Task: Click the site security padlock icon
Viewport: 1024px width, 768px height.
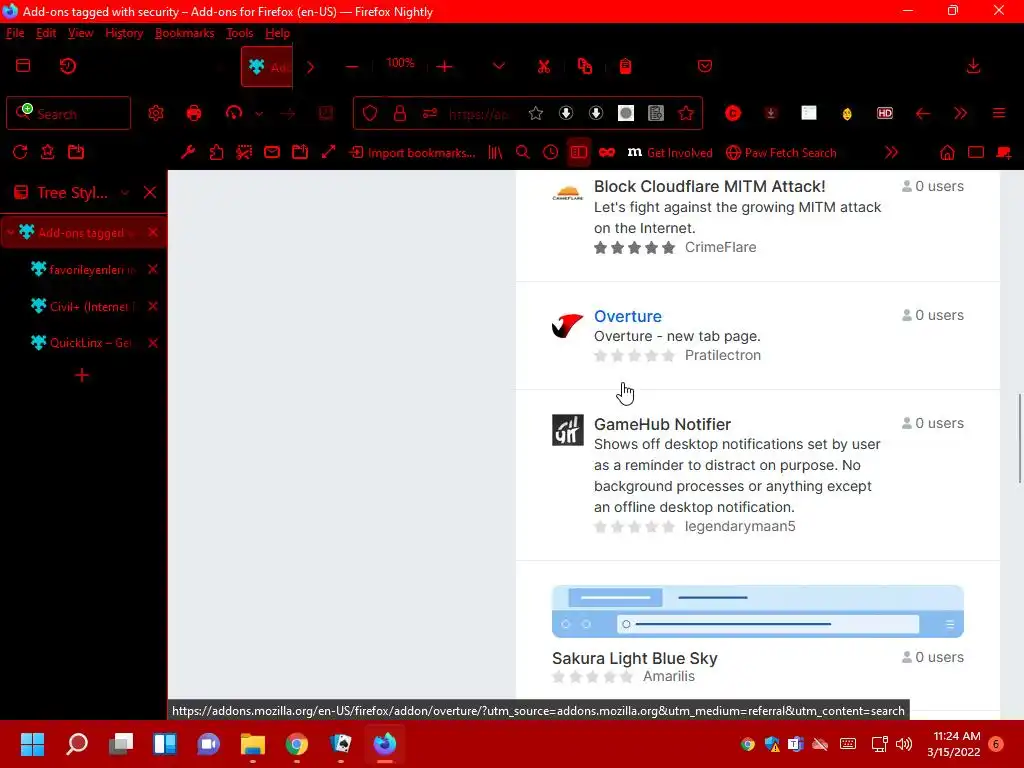Action: coord(400,114)
